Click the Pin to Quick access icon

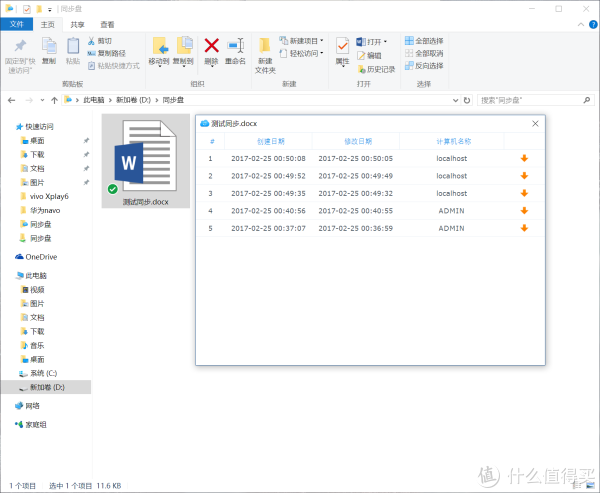(x=20, y=46)
